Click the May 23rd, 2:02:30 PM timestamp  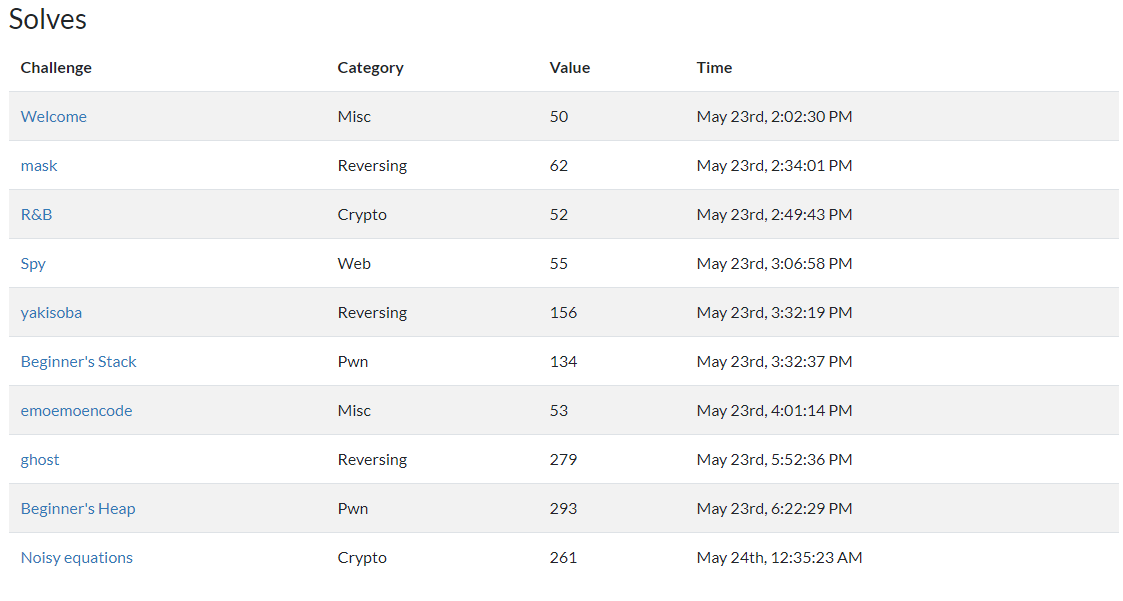774,116
